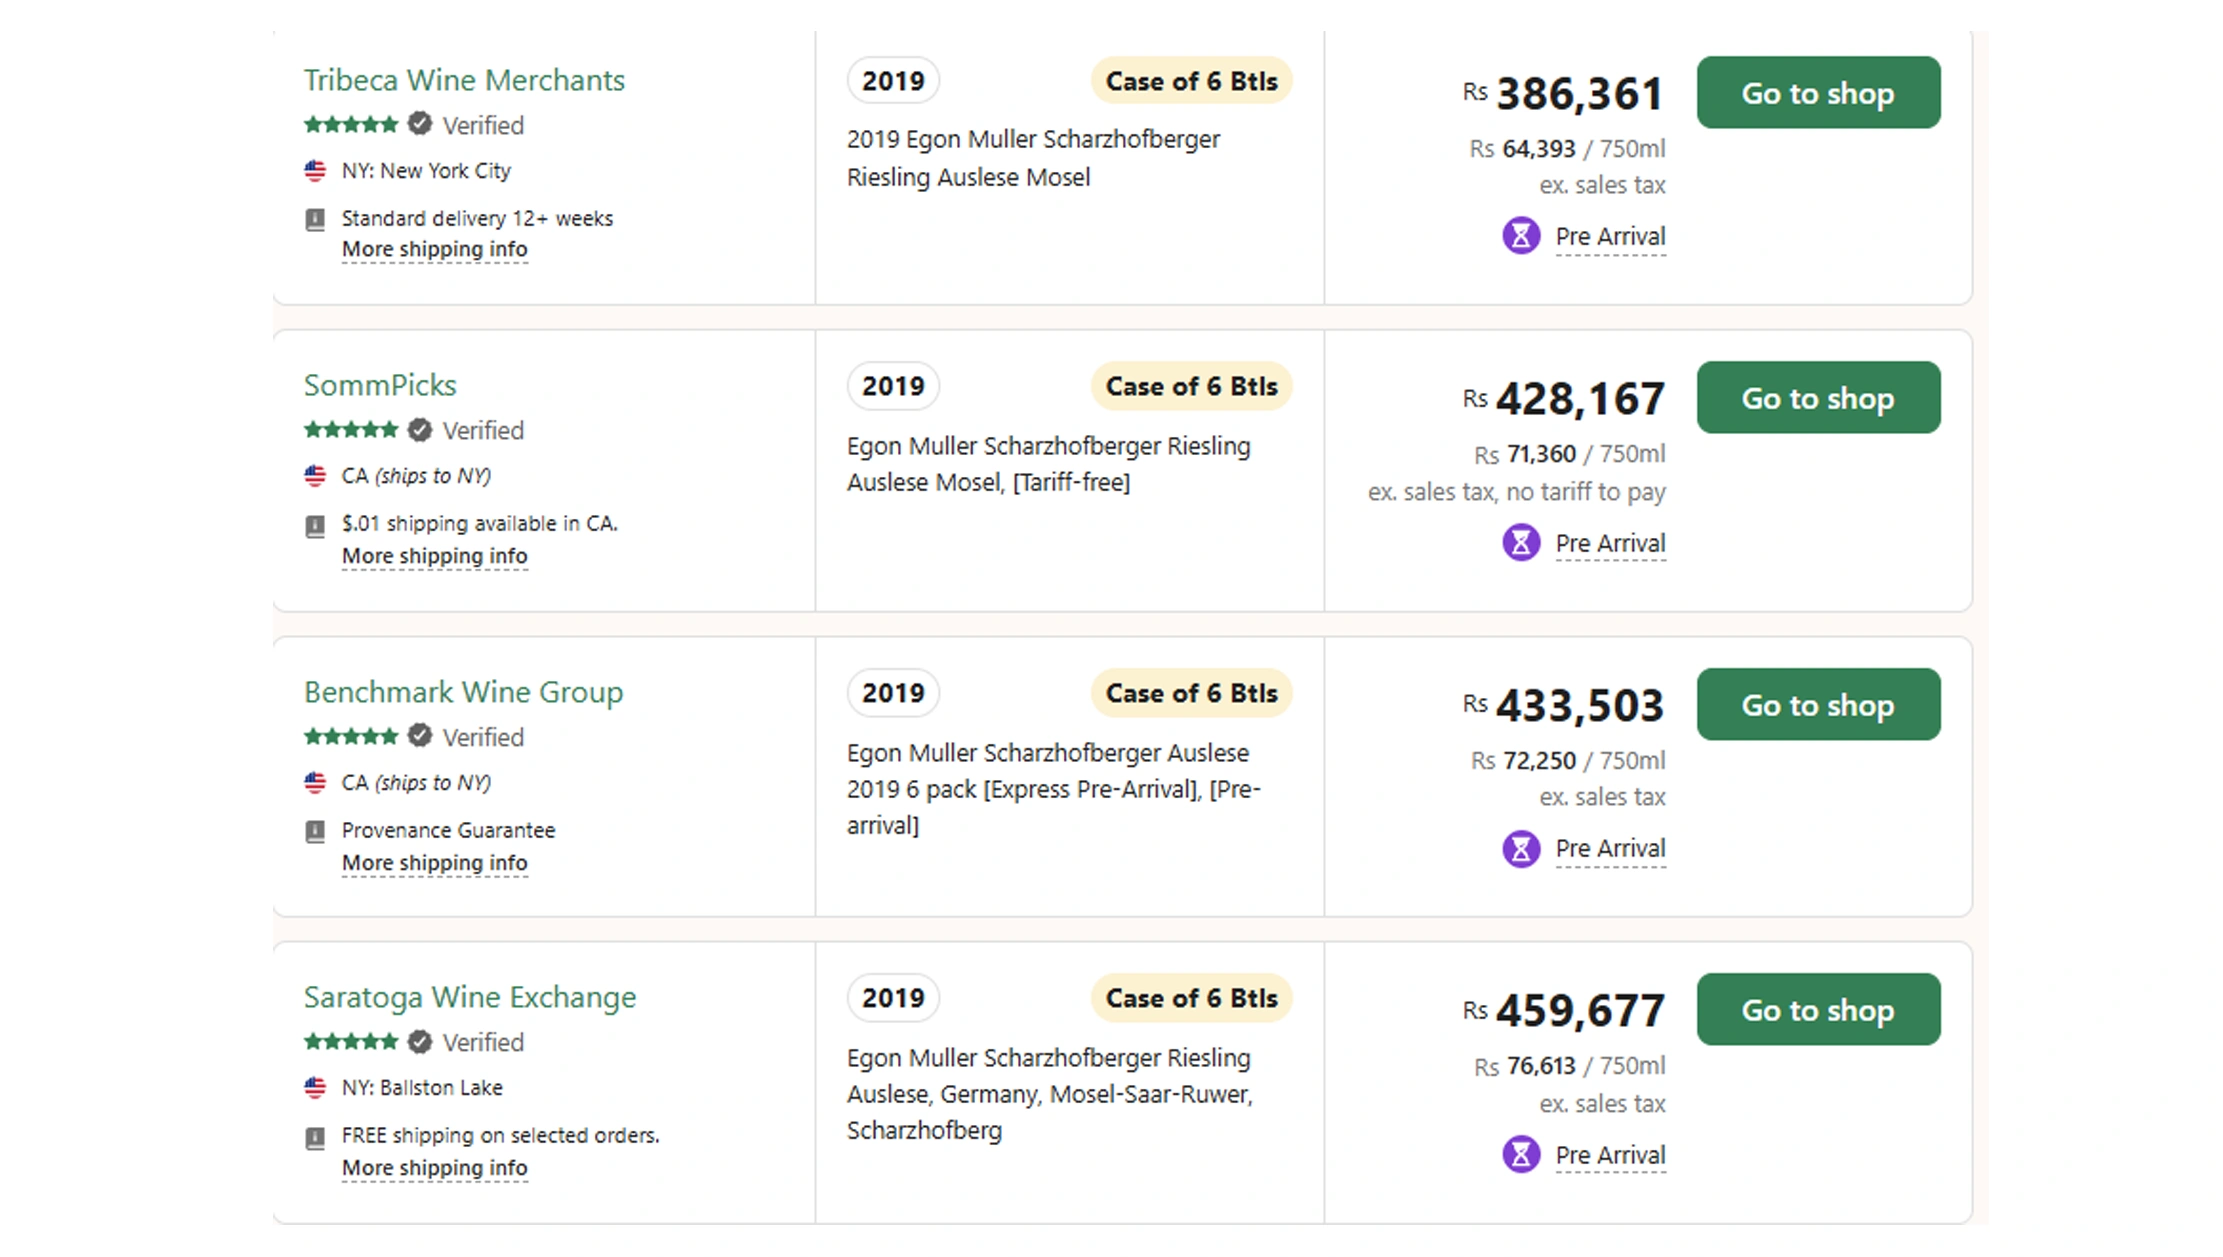
Task: Go to shop for the Rs 428,167 offer
Action: pos(1818,397)
